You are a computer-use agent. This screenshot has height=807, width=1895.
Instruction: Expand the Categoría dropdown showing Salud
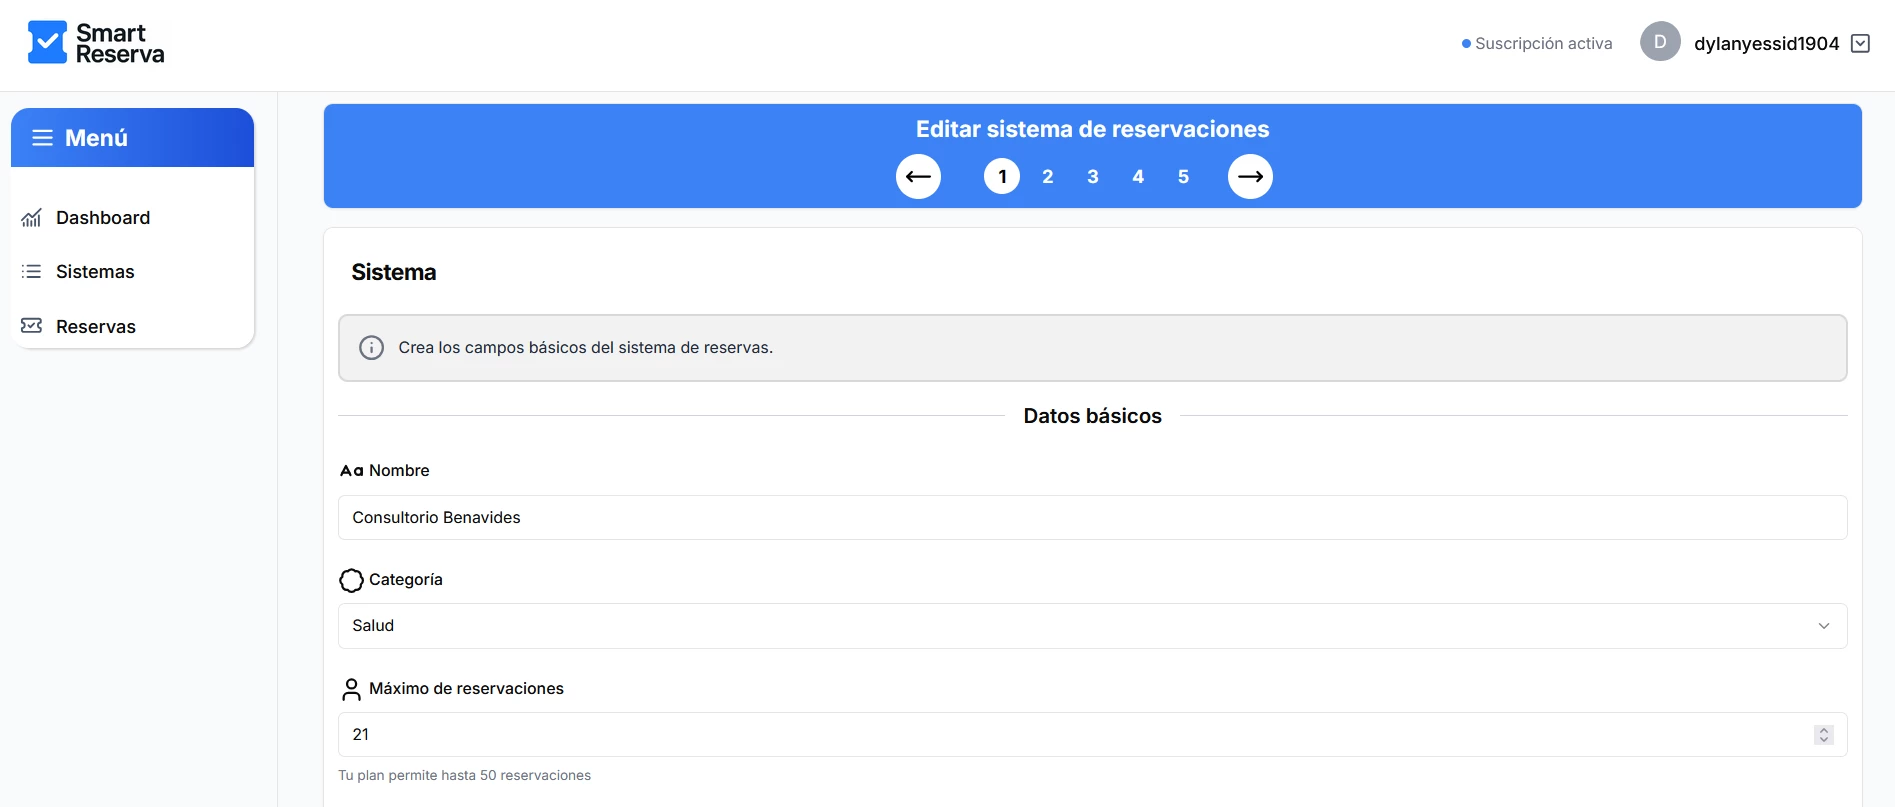[x=1092, y=626]
